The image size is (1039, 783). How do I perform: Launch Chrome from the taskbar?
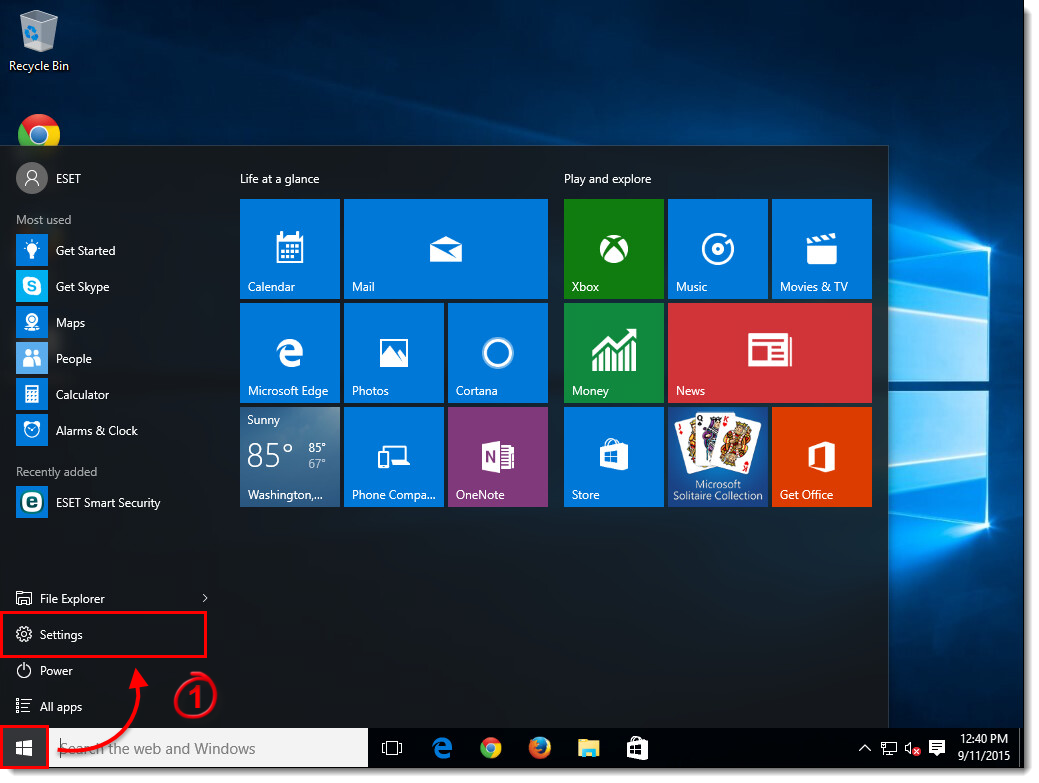(x=491, y=748)
